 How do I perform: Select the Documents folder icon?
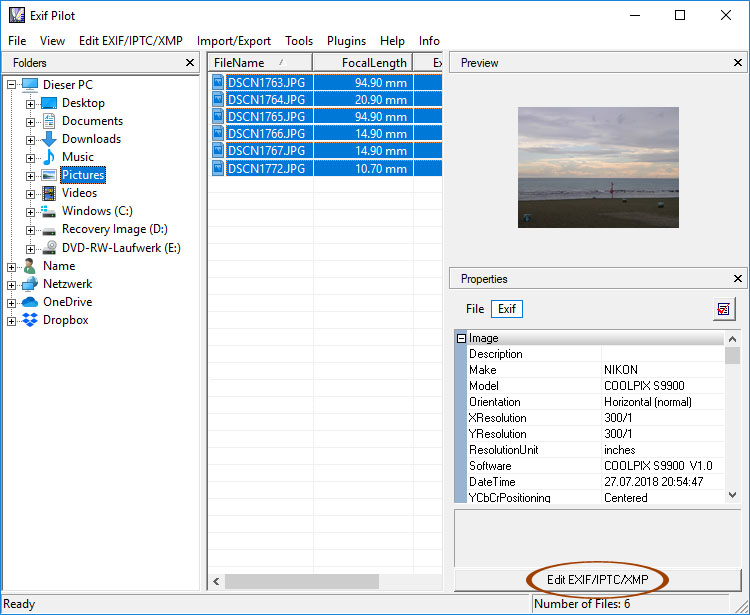[x=49, y=121]
